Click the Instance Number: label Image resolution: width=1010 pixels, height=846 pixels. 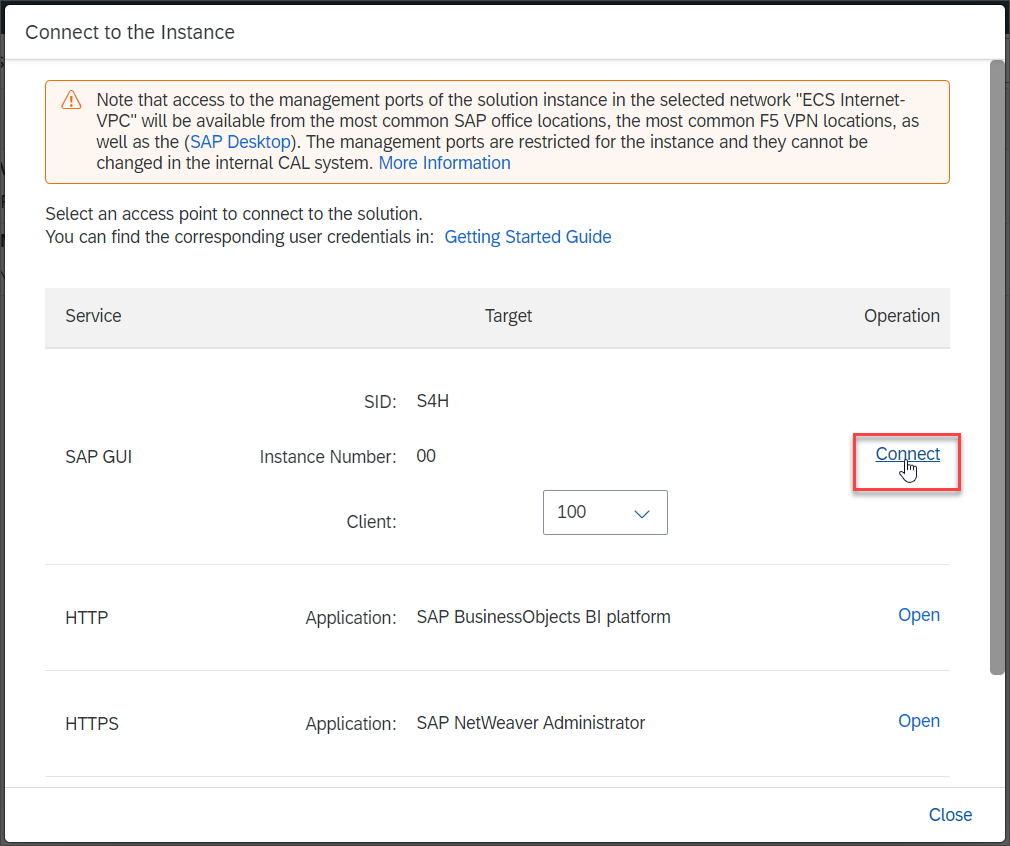tap(328, 457)
